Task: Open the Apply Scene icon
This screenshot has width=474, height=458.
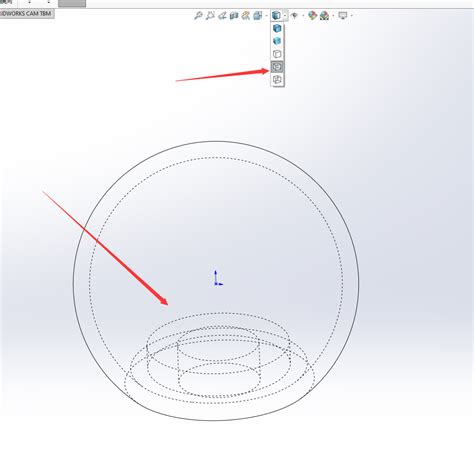Action: coord(324,16)
